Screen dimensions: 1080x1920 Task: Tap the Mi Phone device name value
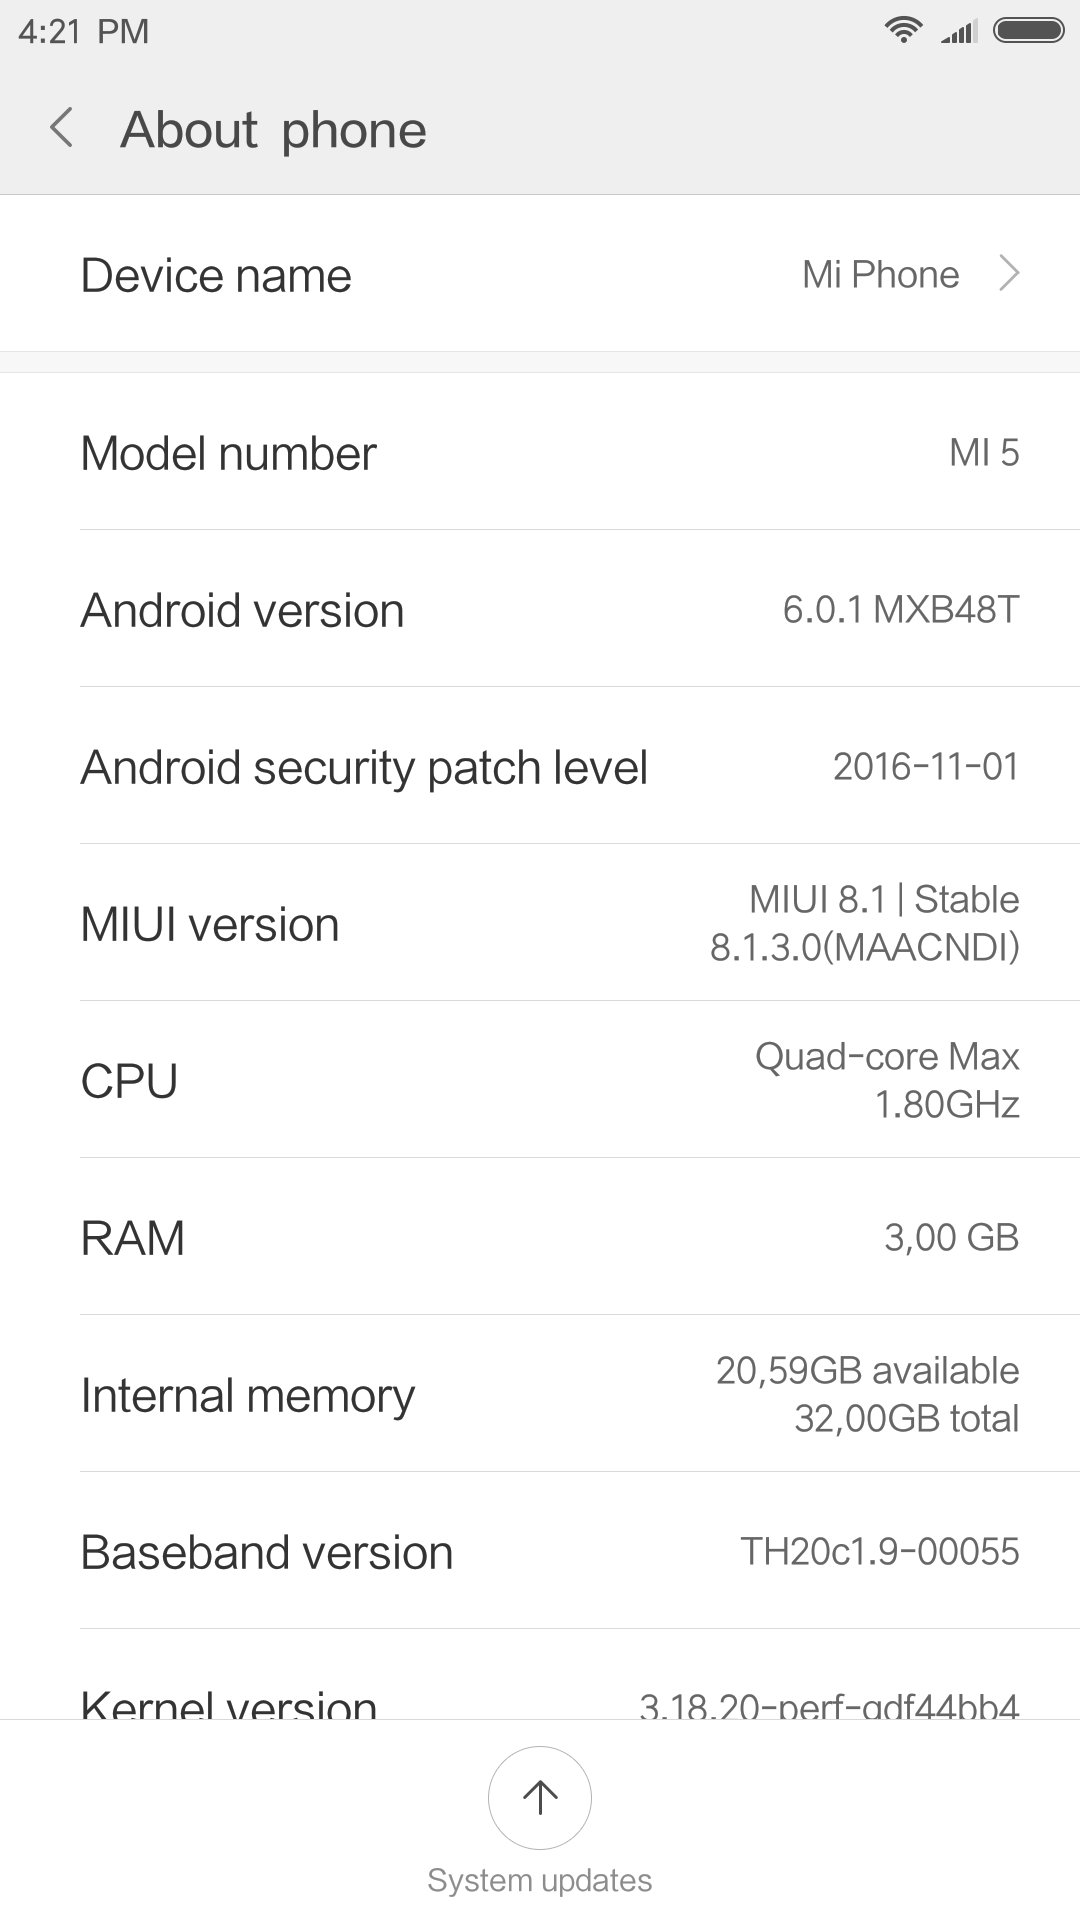click(880, 274)
